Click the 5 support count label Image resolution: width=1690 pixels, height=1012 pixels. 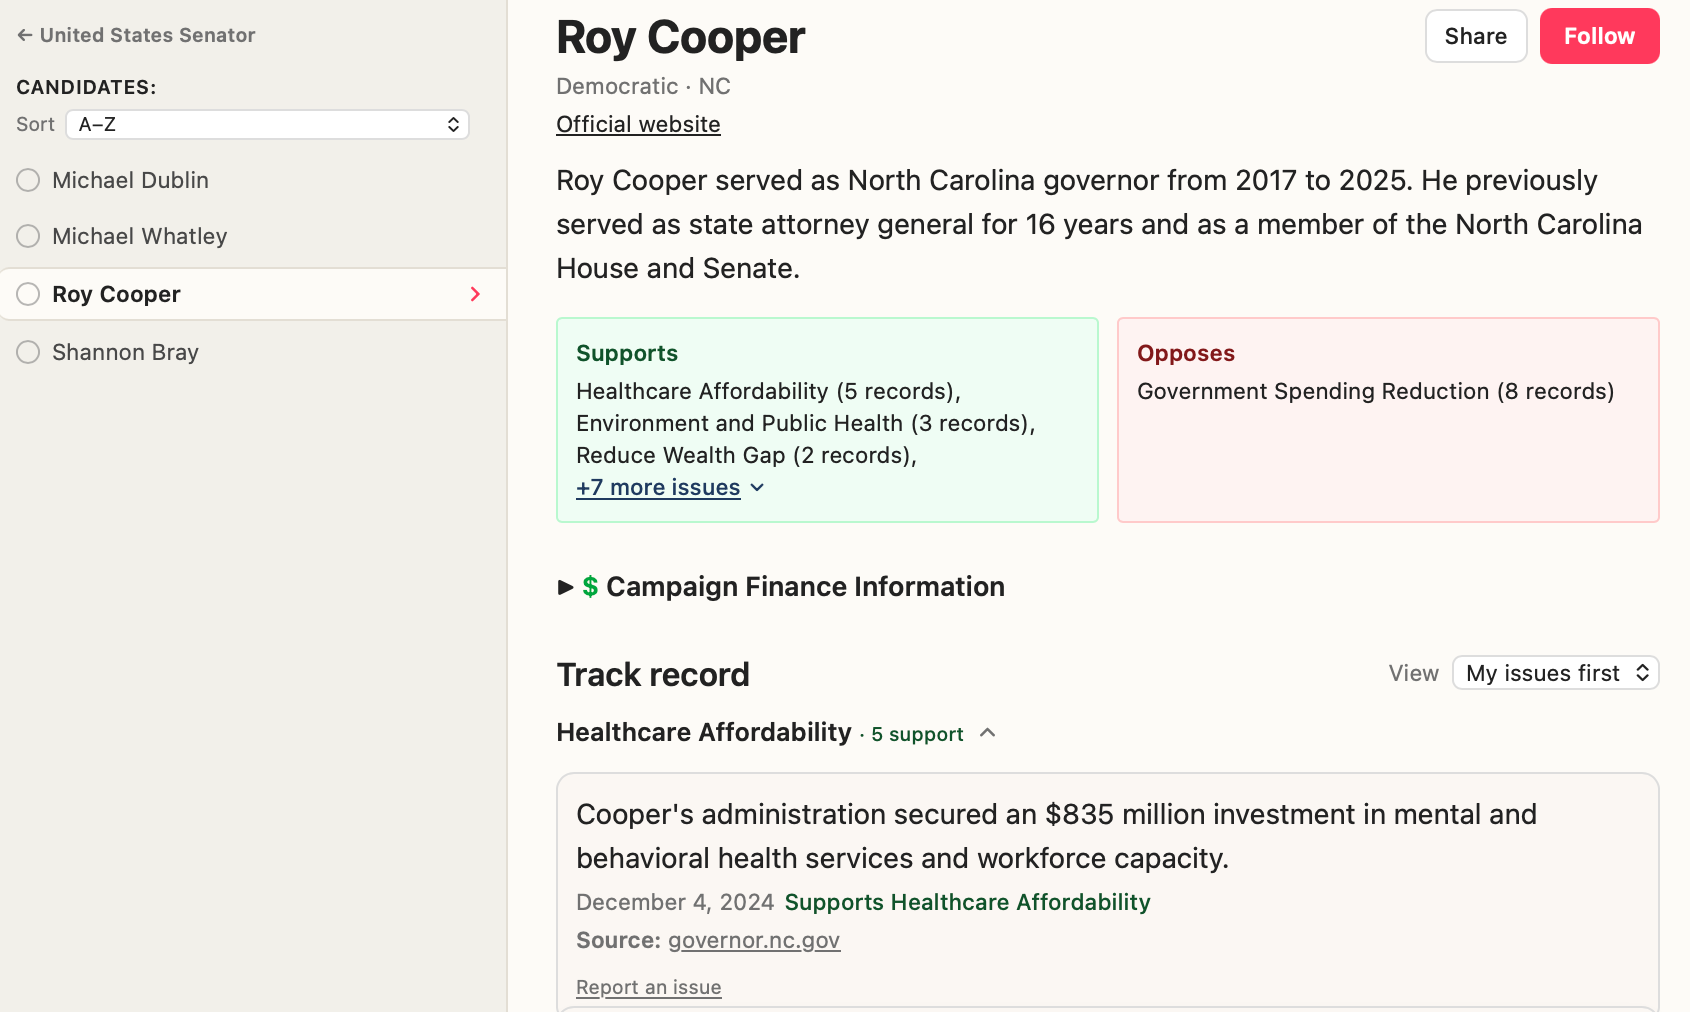pos(917,734)
